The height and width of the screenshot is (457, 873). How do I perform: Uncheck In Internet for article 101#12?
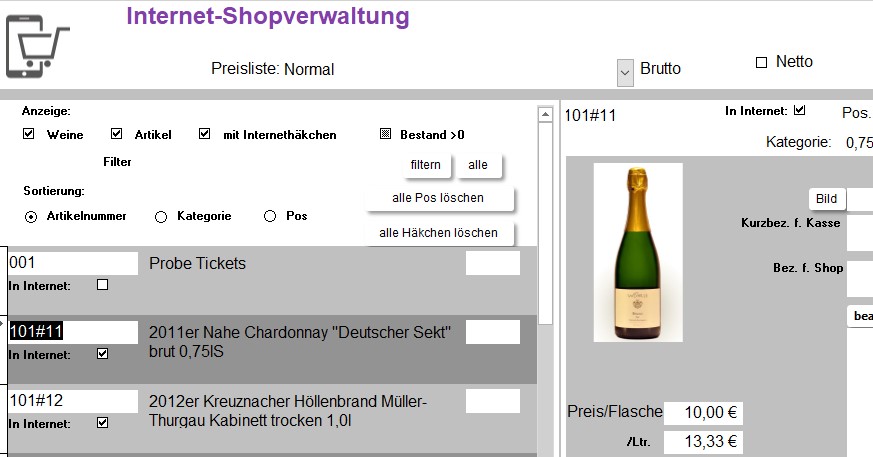(102, 423)
